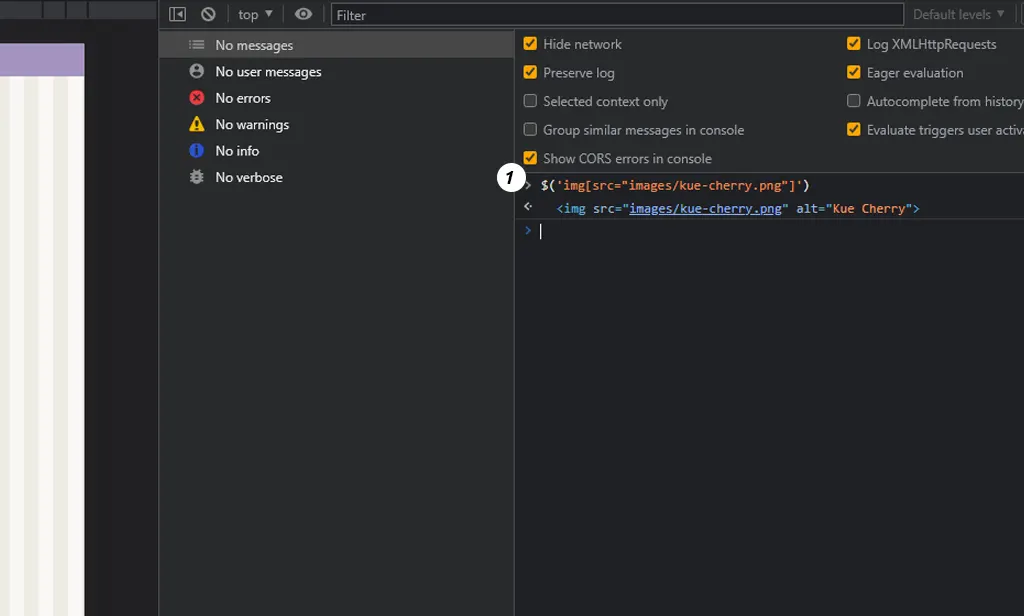The image size is (1024, 616).
Task: Select the No verbose sidebar row
Action: 336,177
